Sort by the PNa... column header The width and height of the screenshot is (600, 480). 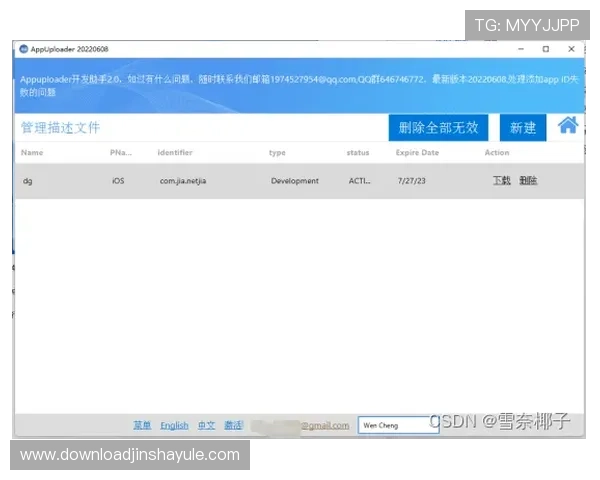click(121, 152)
